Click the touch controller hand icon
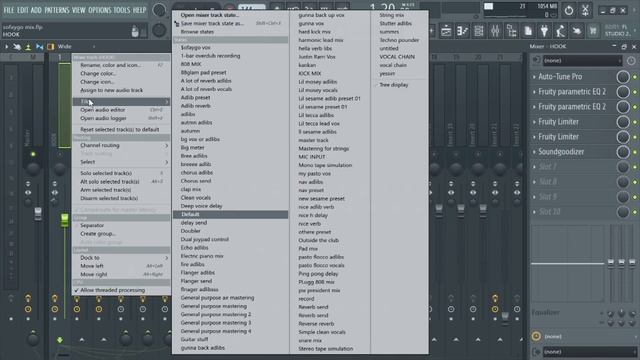 (x=577, y=31)
